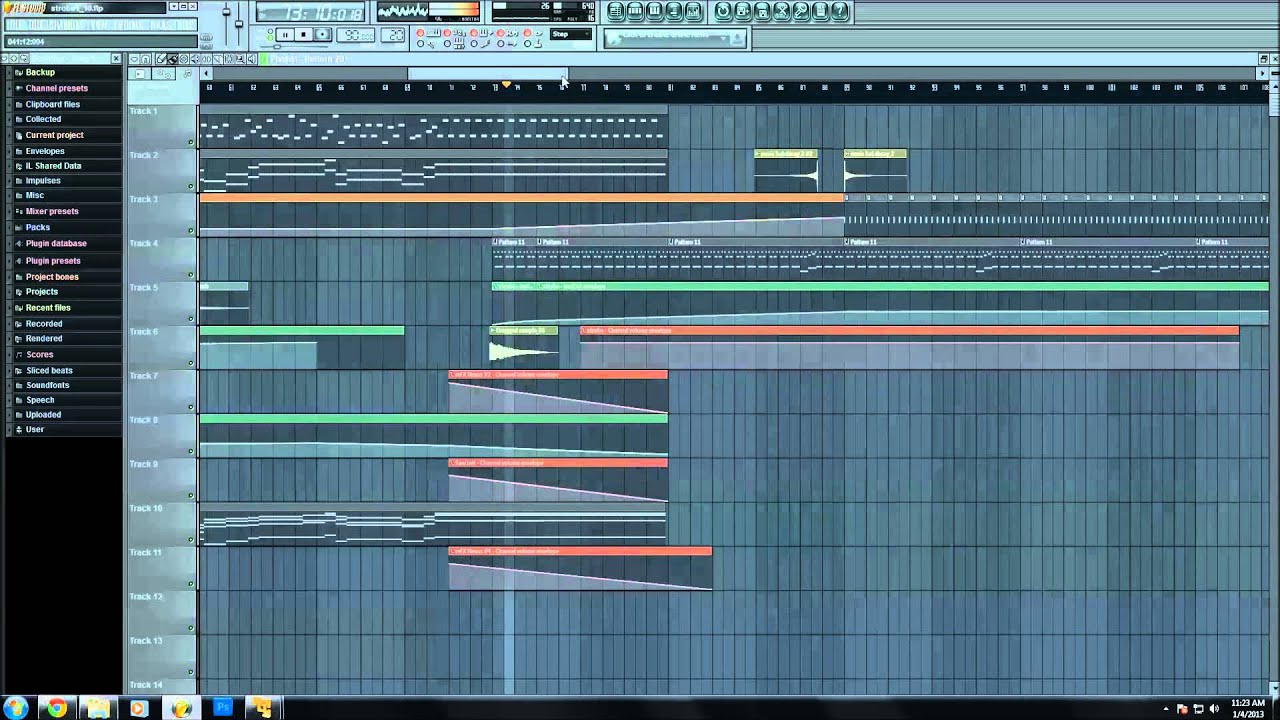Adjust the main volume slider
1280x720 pixels.
pyautogui.click(x=226, y=12)
